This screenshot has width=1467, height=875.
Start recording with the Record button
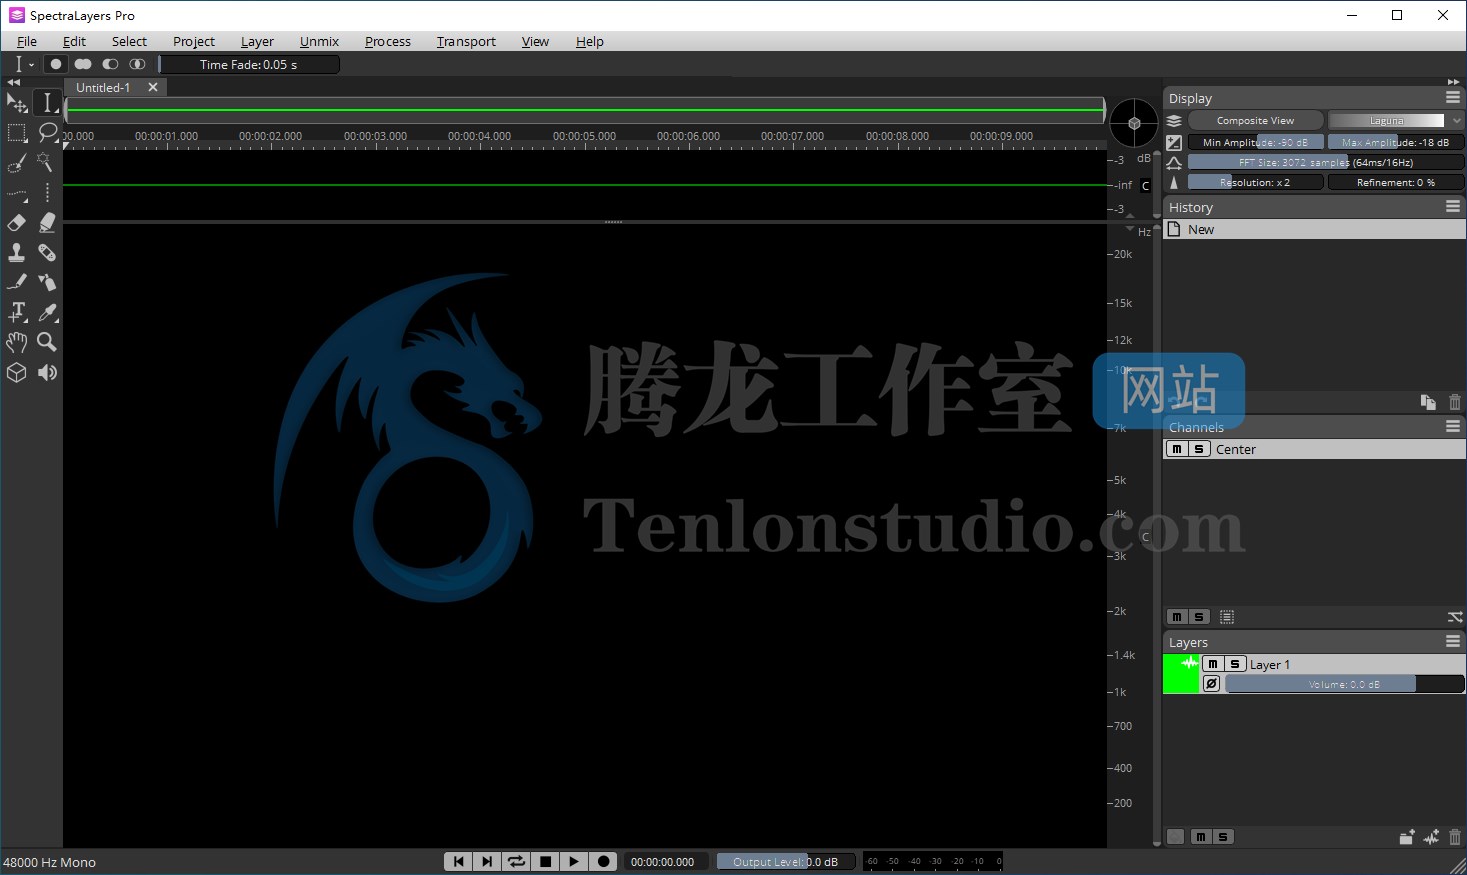point(603,861)
